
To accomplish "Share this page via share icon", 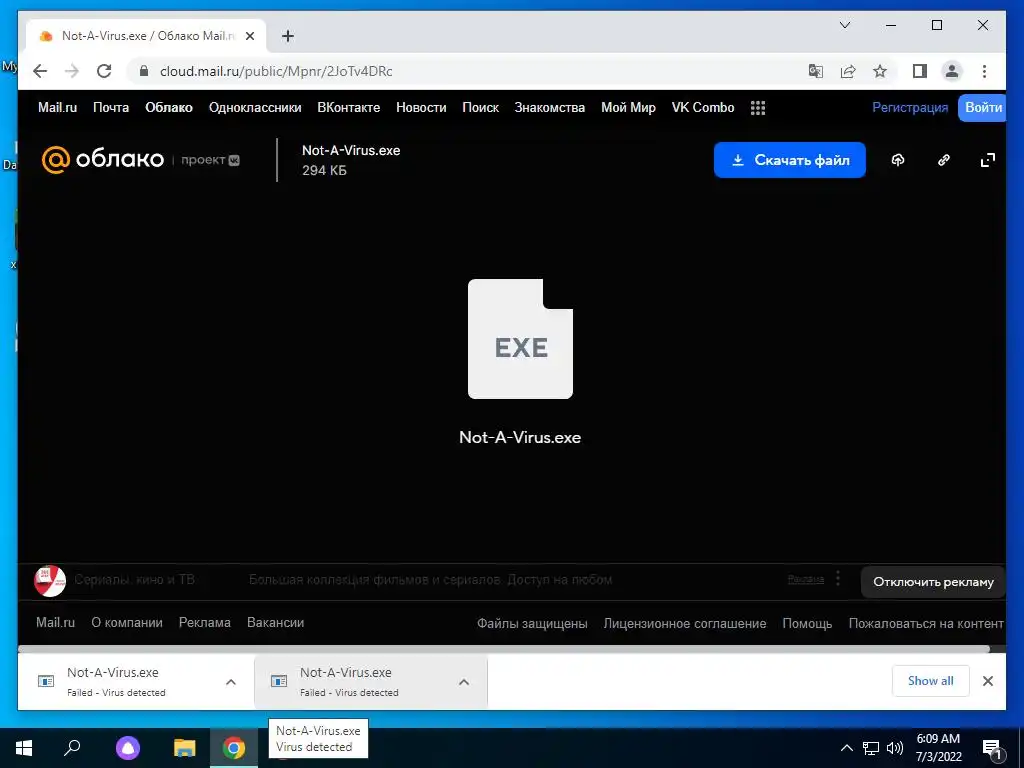I will [x=848, y=71].
